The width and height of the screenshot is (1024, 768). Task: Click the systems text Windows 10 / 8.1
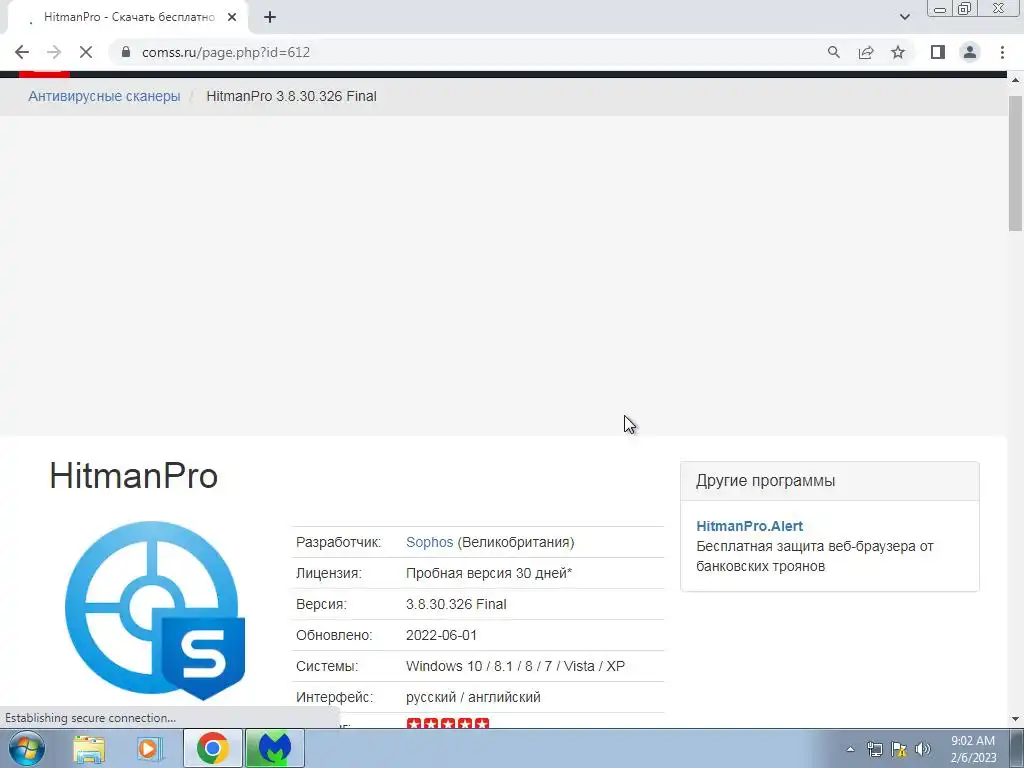pyautogui.click(x=515, y=666)
